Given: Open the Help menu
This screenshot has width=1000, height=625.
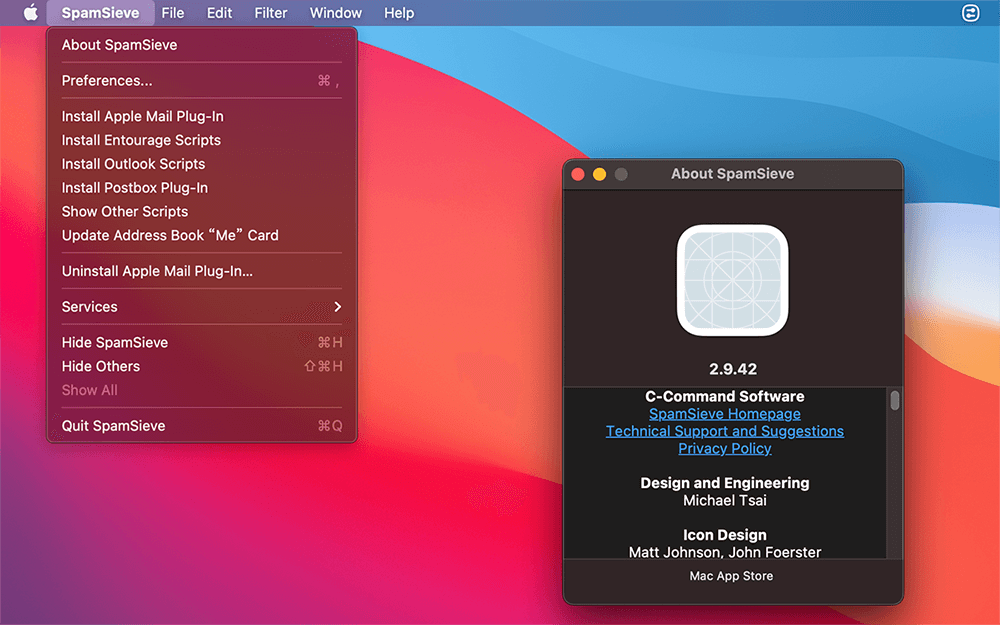Looking at the screenshot, I should tap(399, 13).
